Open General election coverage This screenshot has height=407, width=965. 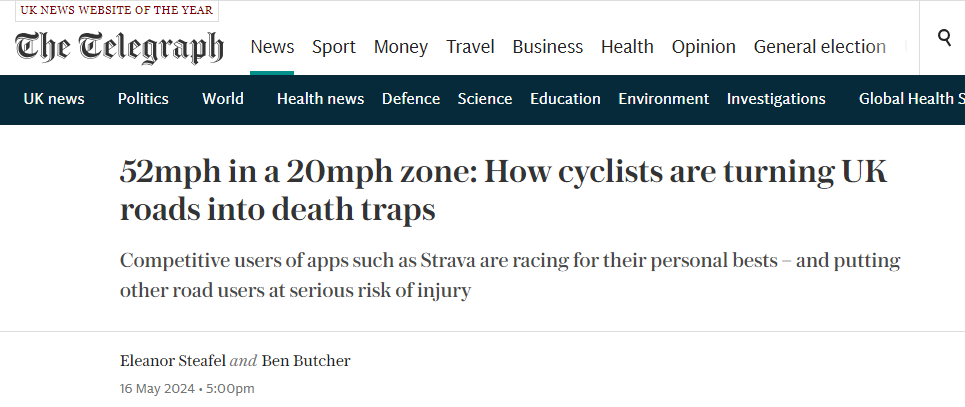pos(819,47)
